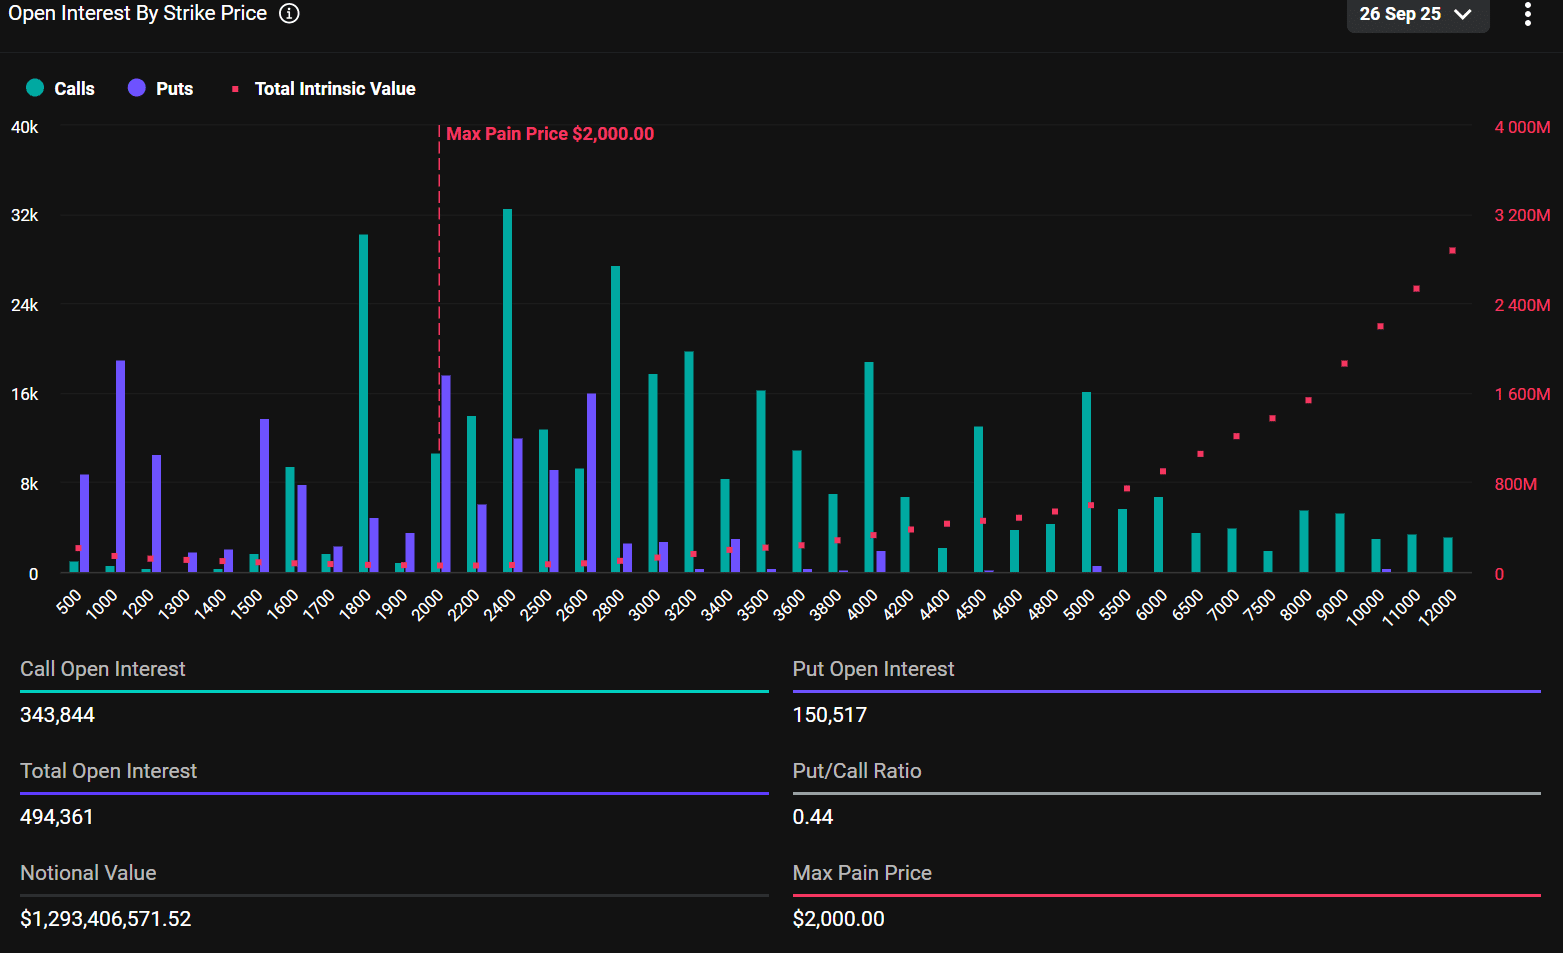Click the Call Open Interest value 343,844

(x=58, y=715)
